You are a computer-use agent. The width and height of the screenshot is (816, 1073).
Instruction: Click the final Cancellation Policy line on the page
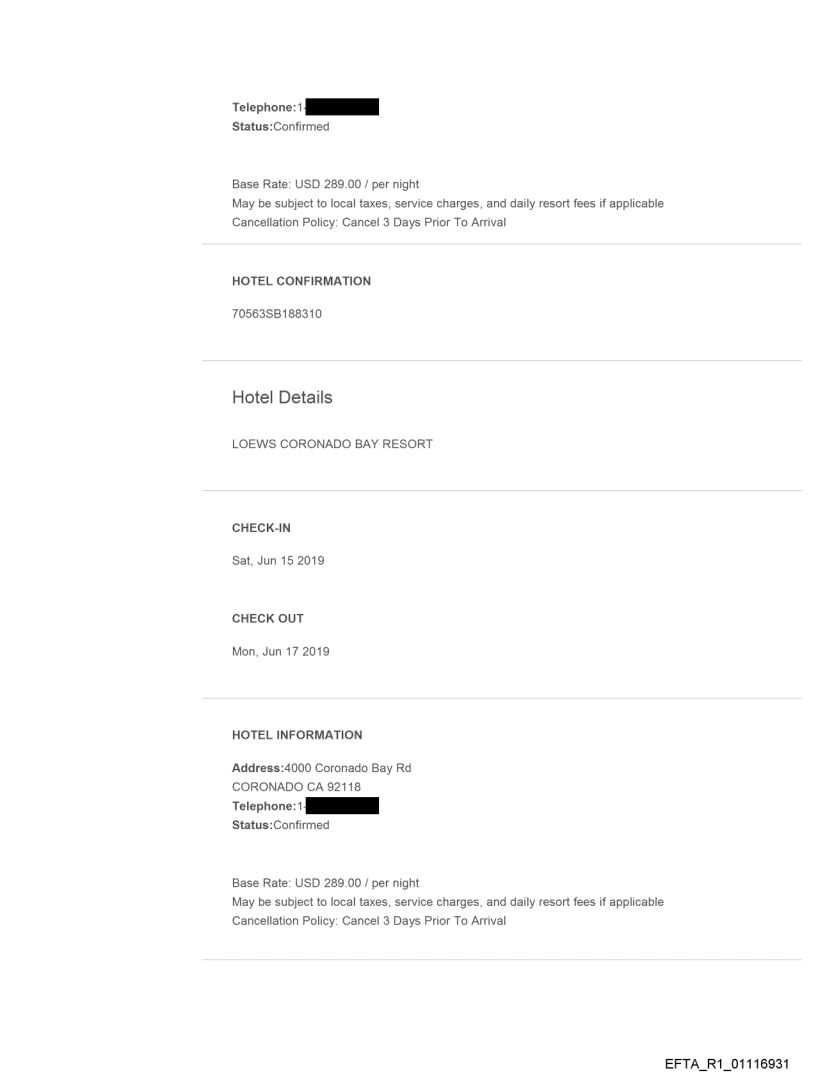368,921
